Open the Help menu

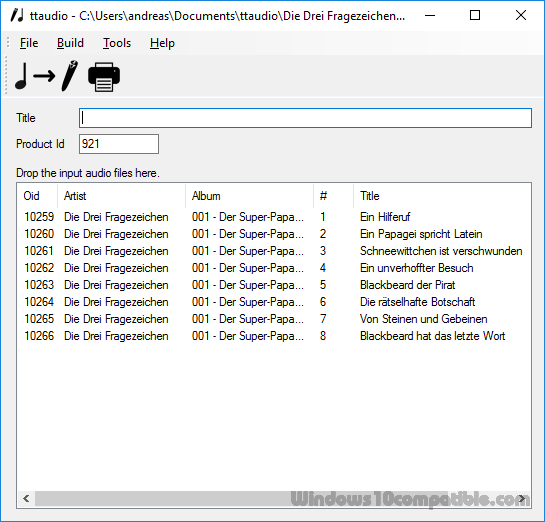pyautogui.click(x=162, y=43)
